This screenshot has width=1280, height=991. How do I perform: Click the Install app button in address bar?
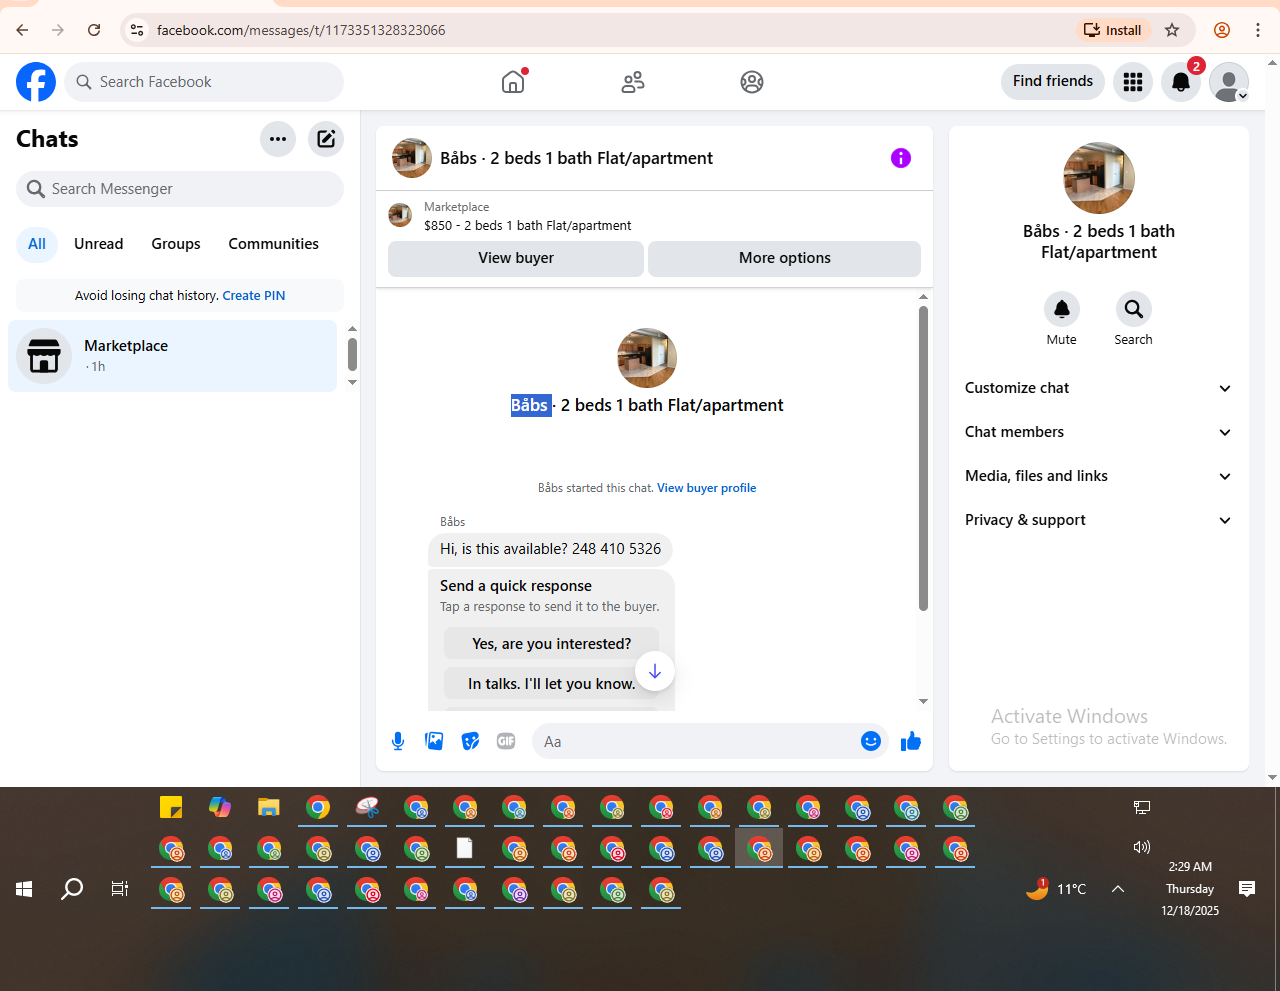[x=1113, y=30]
